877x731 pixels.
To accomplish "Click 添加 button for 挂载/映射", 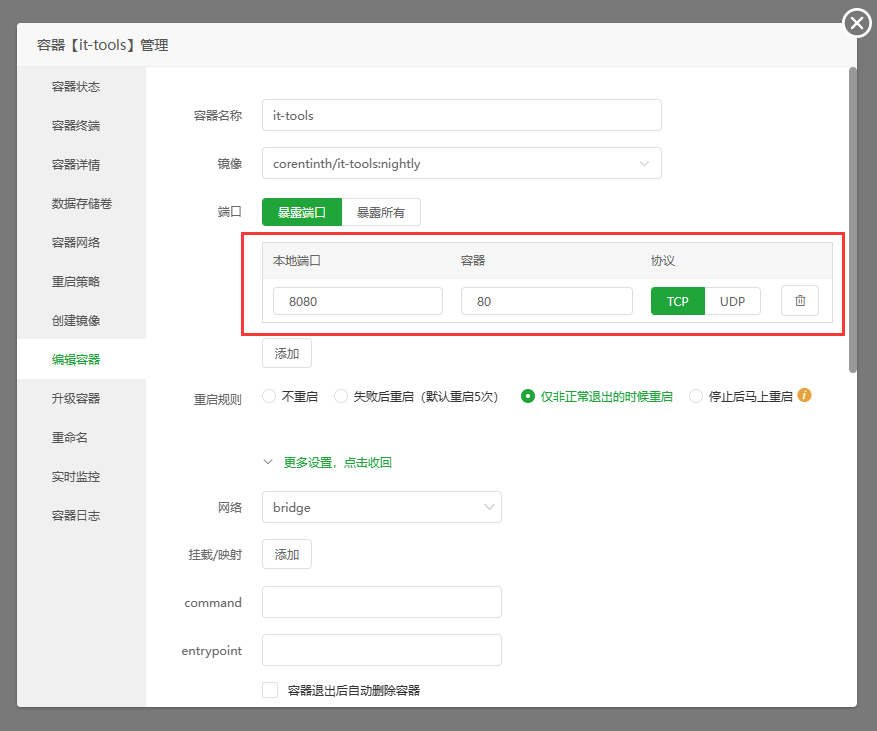I will pos(287,554).
